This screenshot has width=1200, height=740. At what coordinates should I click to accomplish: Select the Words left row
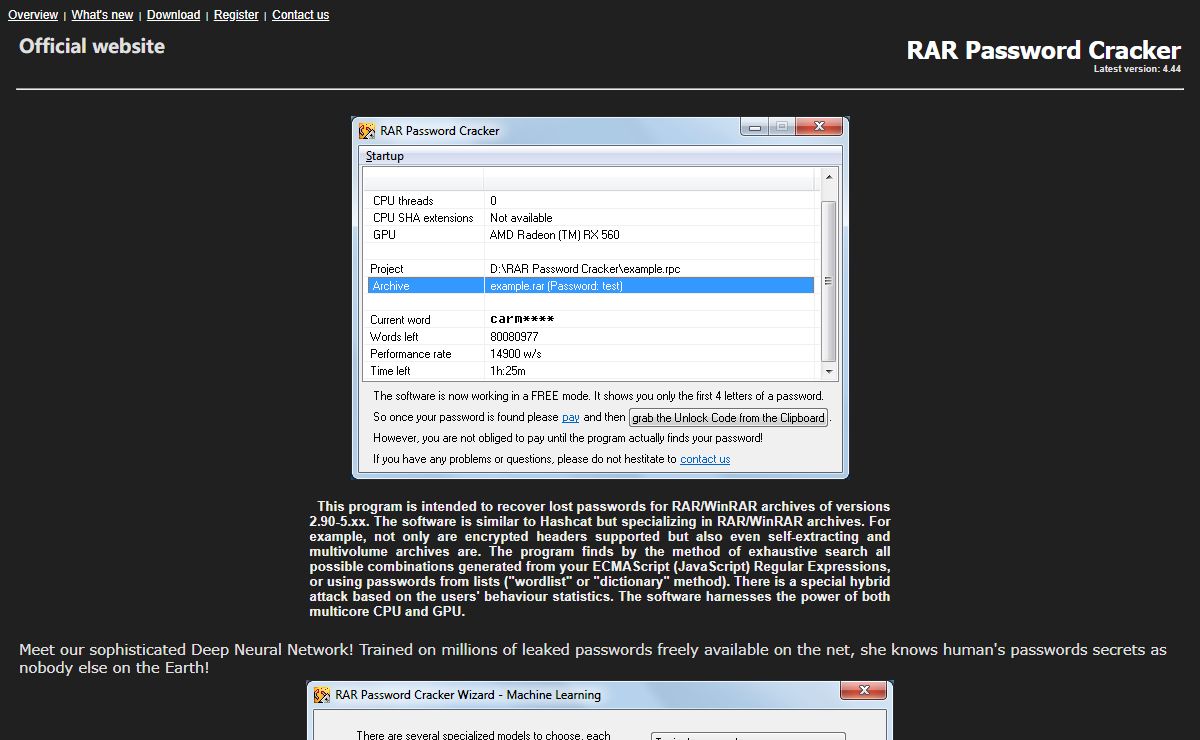[x=591, y=337]
